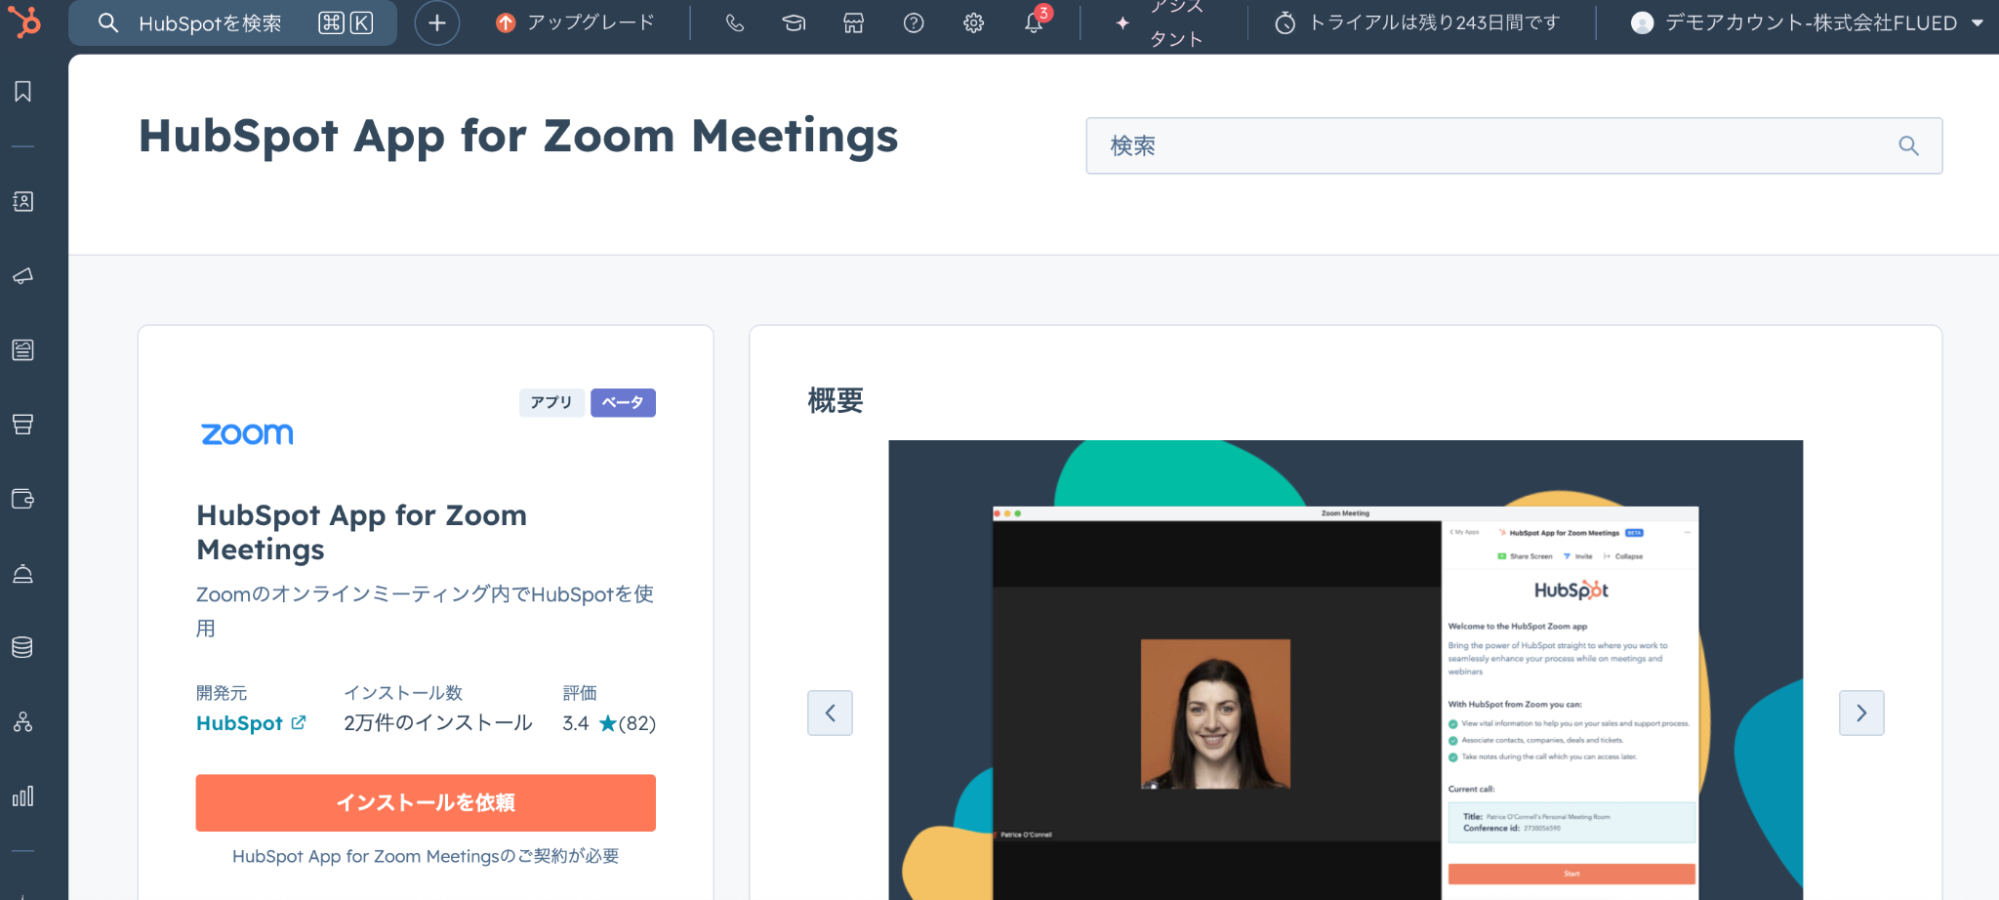Open the notifications bell icon
The height and width of the screenshot is (900, 1999).
tap(1034, 23)
